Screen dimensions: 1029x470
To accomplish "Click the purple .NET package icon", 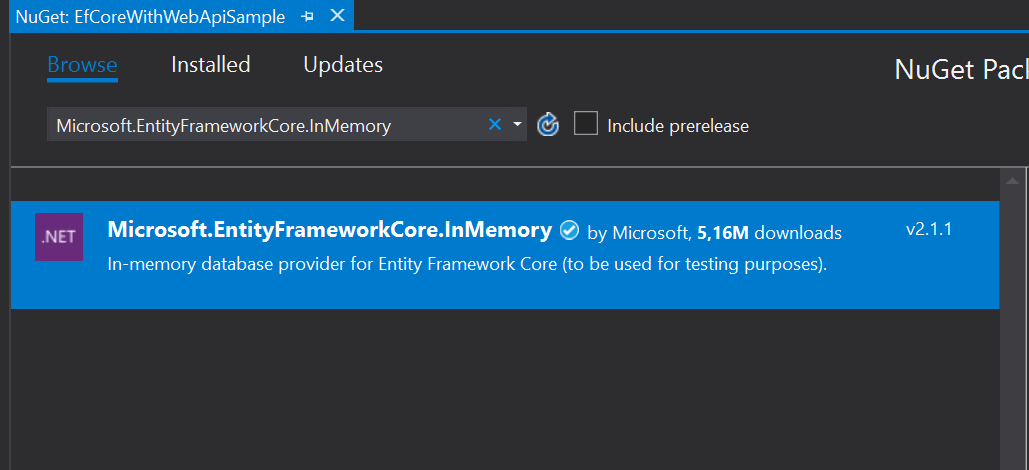I will coord(59,237).
